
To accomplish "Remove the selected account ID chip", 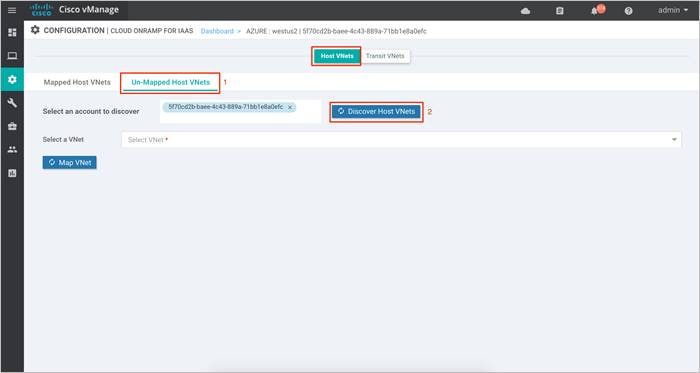I will 290,107.
